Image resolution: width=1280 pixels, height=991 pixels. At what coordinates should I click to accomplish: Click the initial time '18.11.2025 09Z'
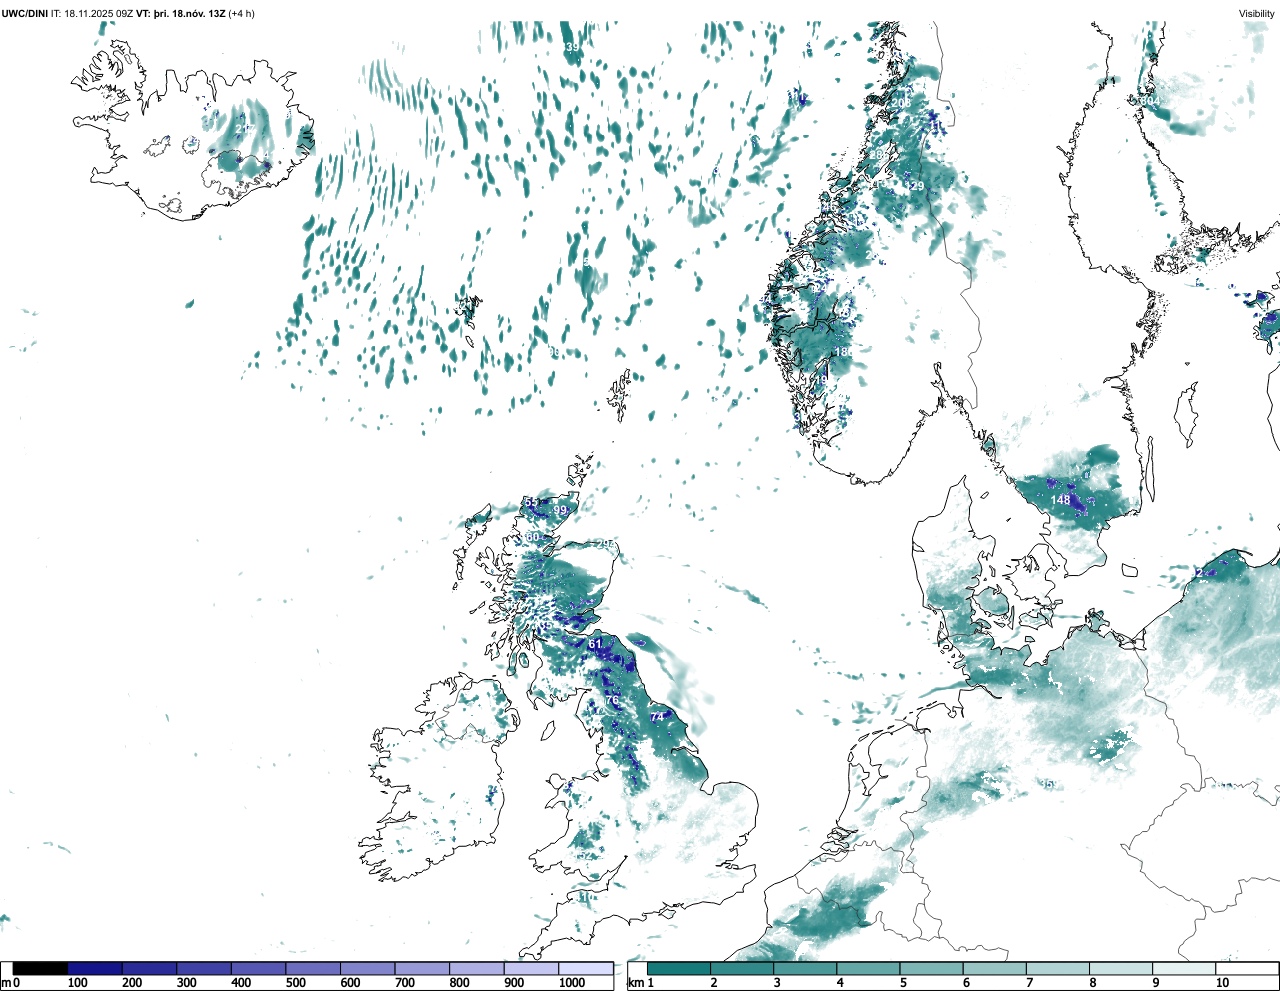99,13
